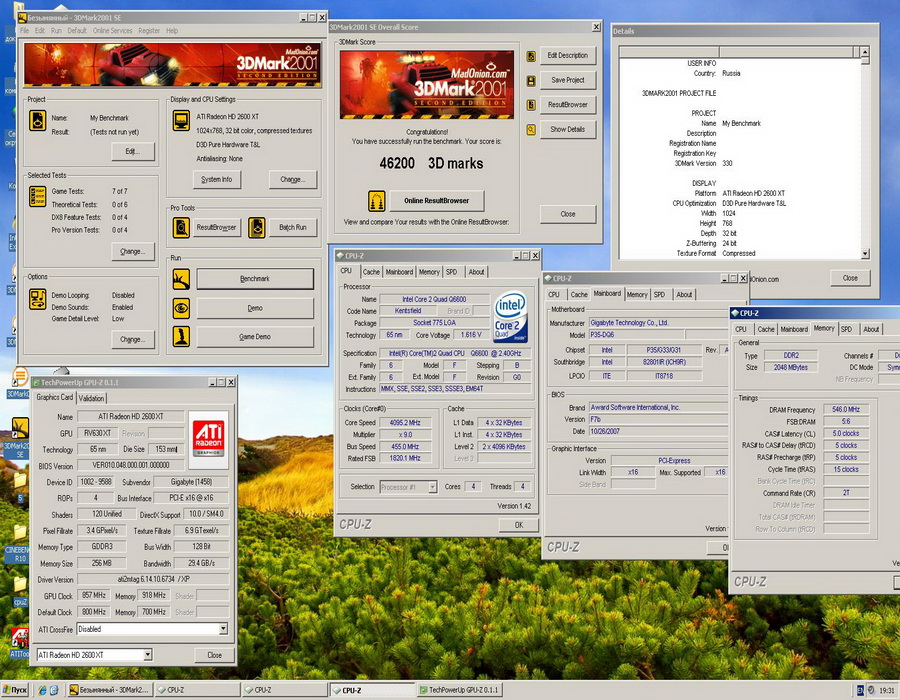The height and width of the screenshot is (700, 900).
Task: Click the BIOS Version field in GPU-Z
Action: pos(131,465)
